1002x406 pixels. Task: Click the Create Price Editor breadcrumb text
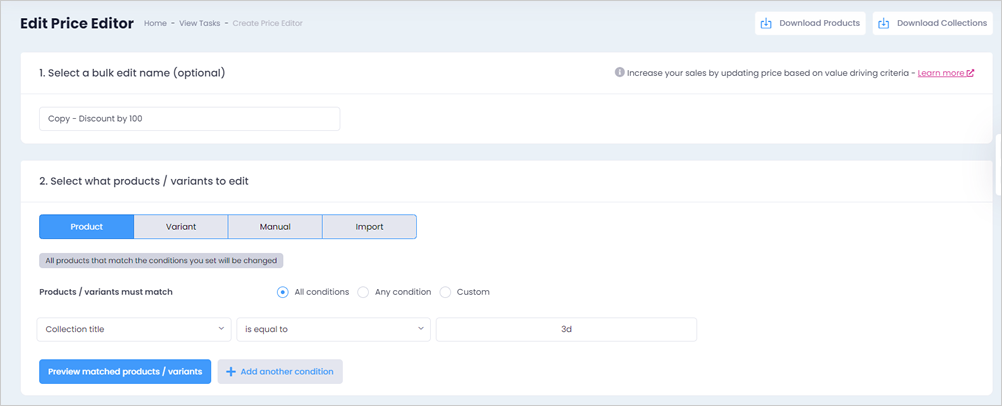point(268,23)
